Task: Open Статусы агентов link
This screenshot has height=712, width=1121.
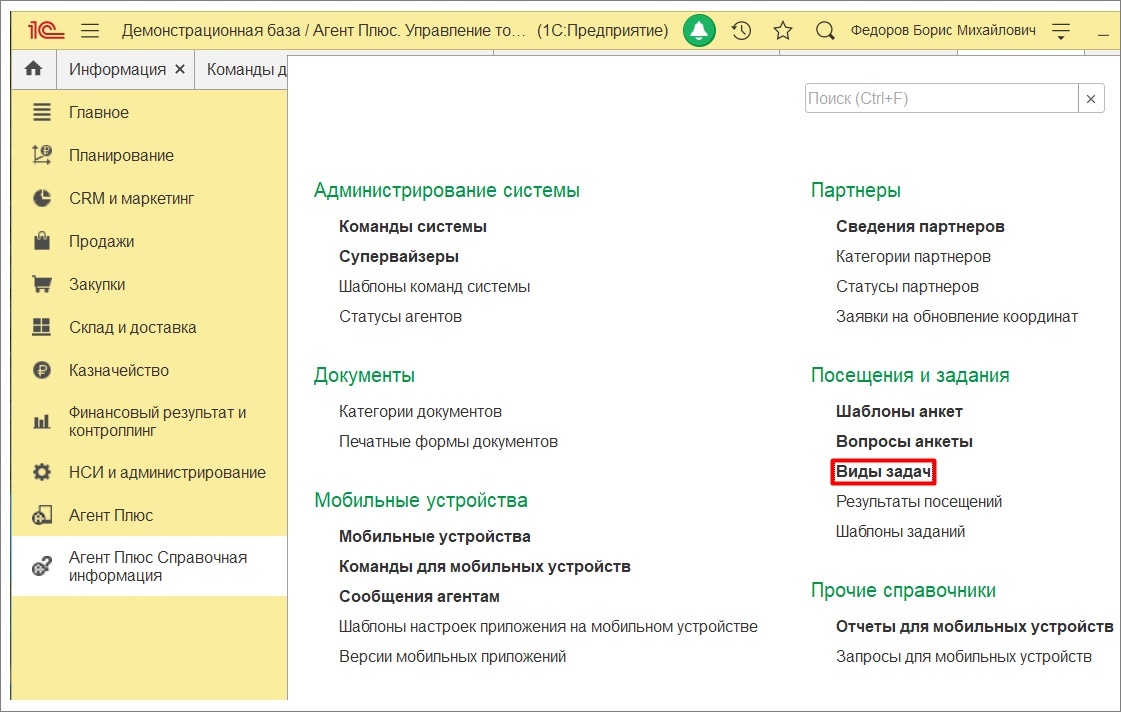Action: coord(400,317)
